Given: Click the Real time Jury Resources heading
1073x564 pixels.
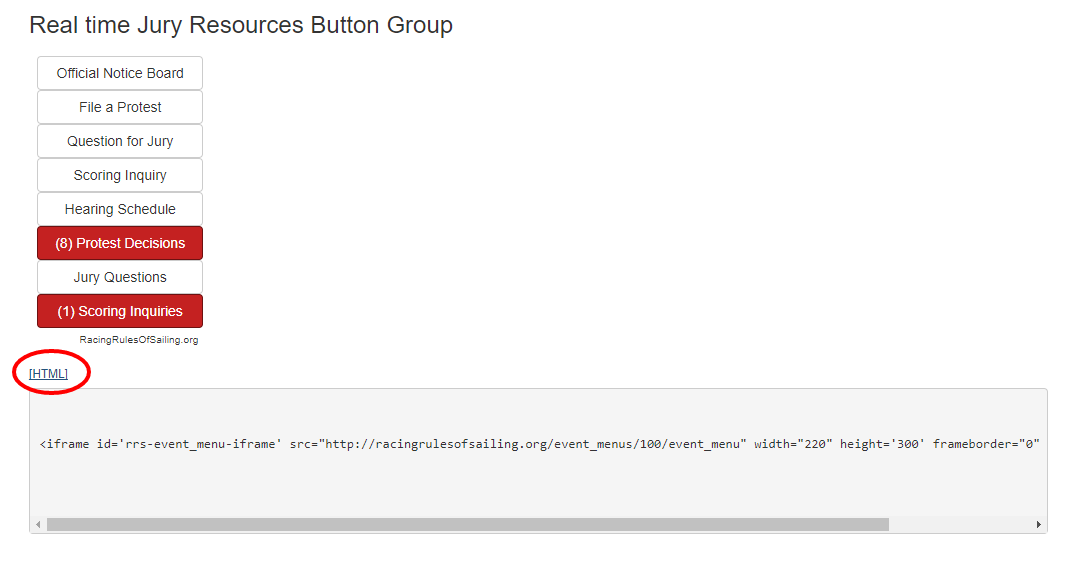Looking at the screenshot, I should click(x=241, y=25).
